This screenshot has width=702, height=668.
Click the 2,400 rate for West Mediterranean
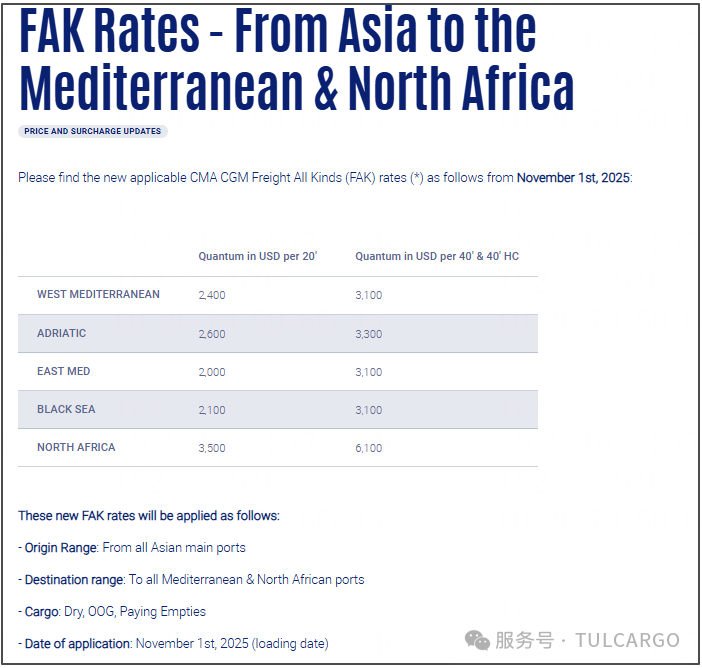pyautogui.click(x=212, y=295)
